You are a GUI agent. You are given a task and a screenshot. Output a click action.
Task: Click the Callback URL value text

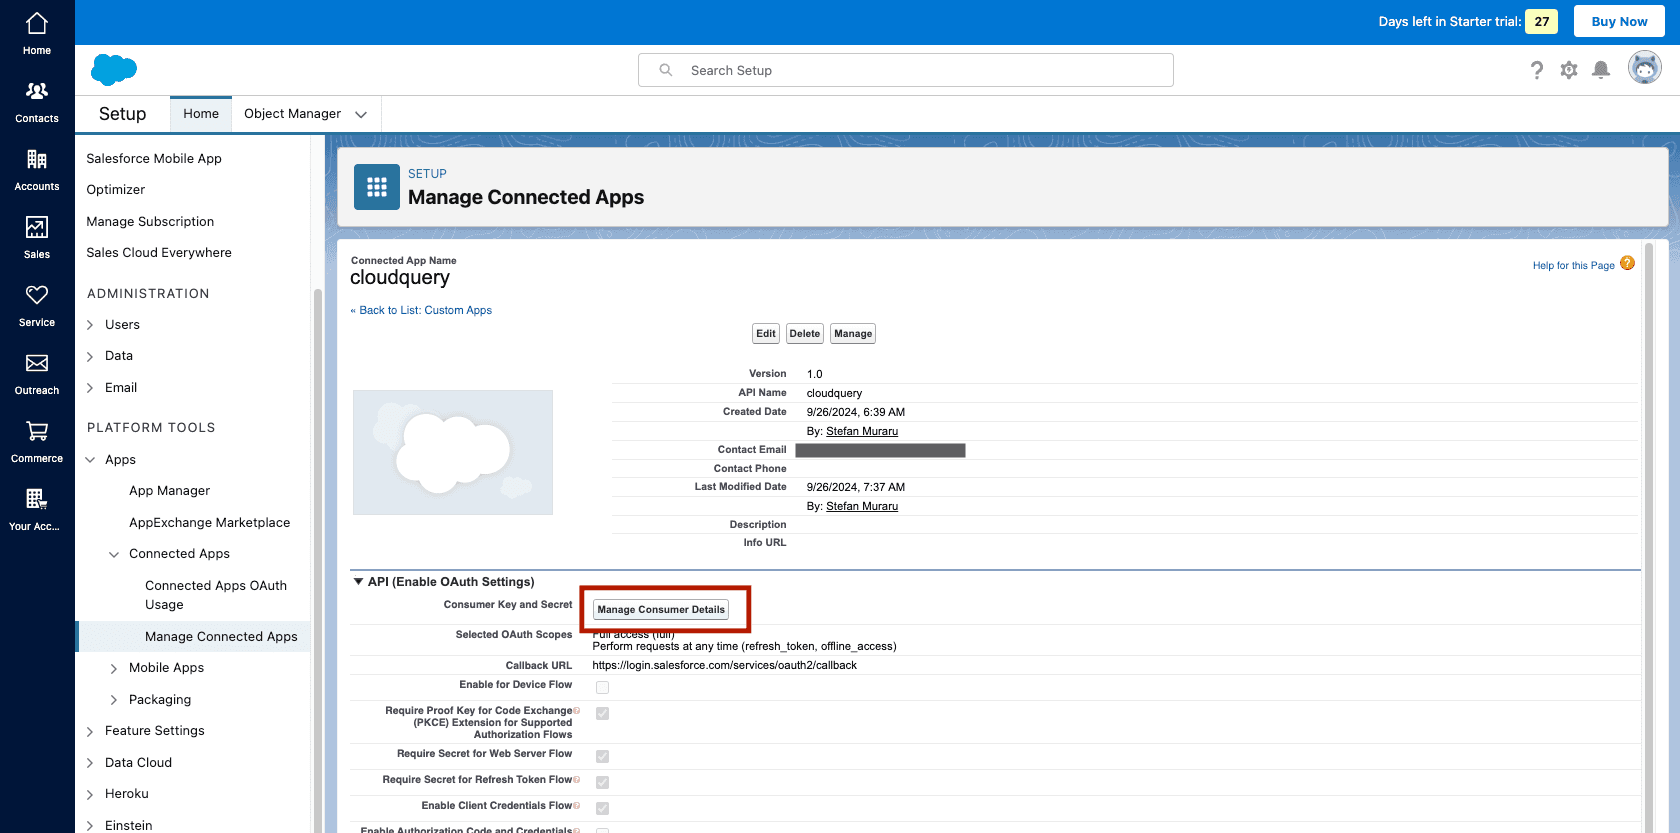pyautogui.click(x=724, y=665)
